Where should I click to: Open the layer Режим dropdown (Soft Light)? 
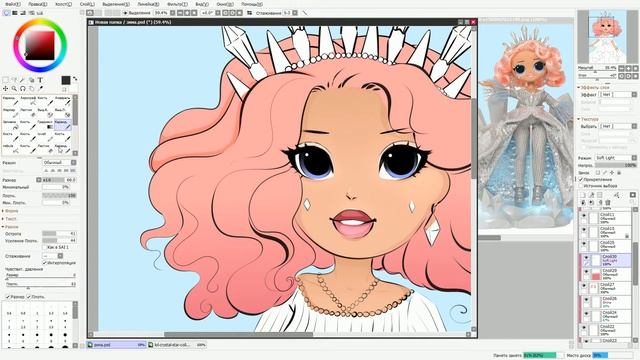click(616, 158)
